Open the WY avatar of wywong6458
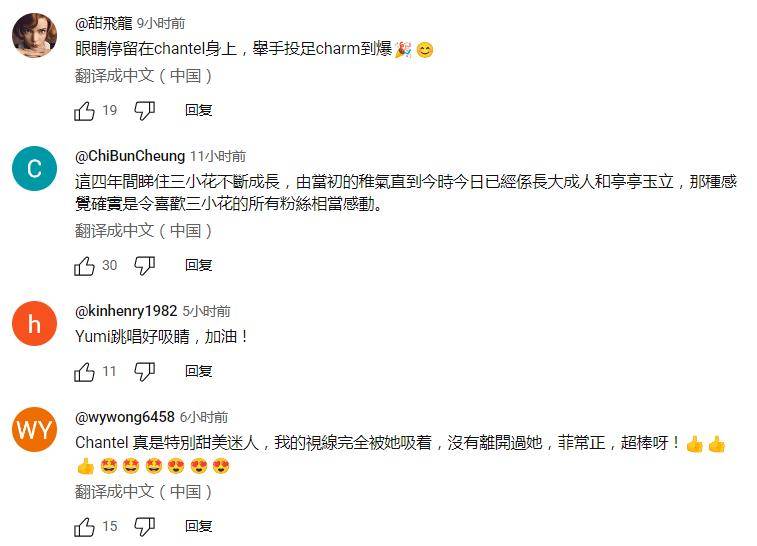Image resolution: width=757 pixels, height=546 pixels. coord(34,429)
